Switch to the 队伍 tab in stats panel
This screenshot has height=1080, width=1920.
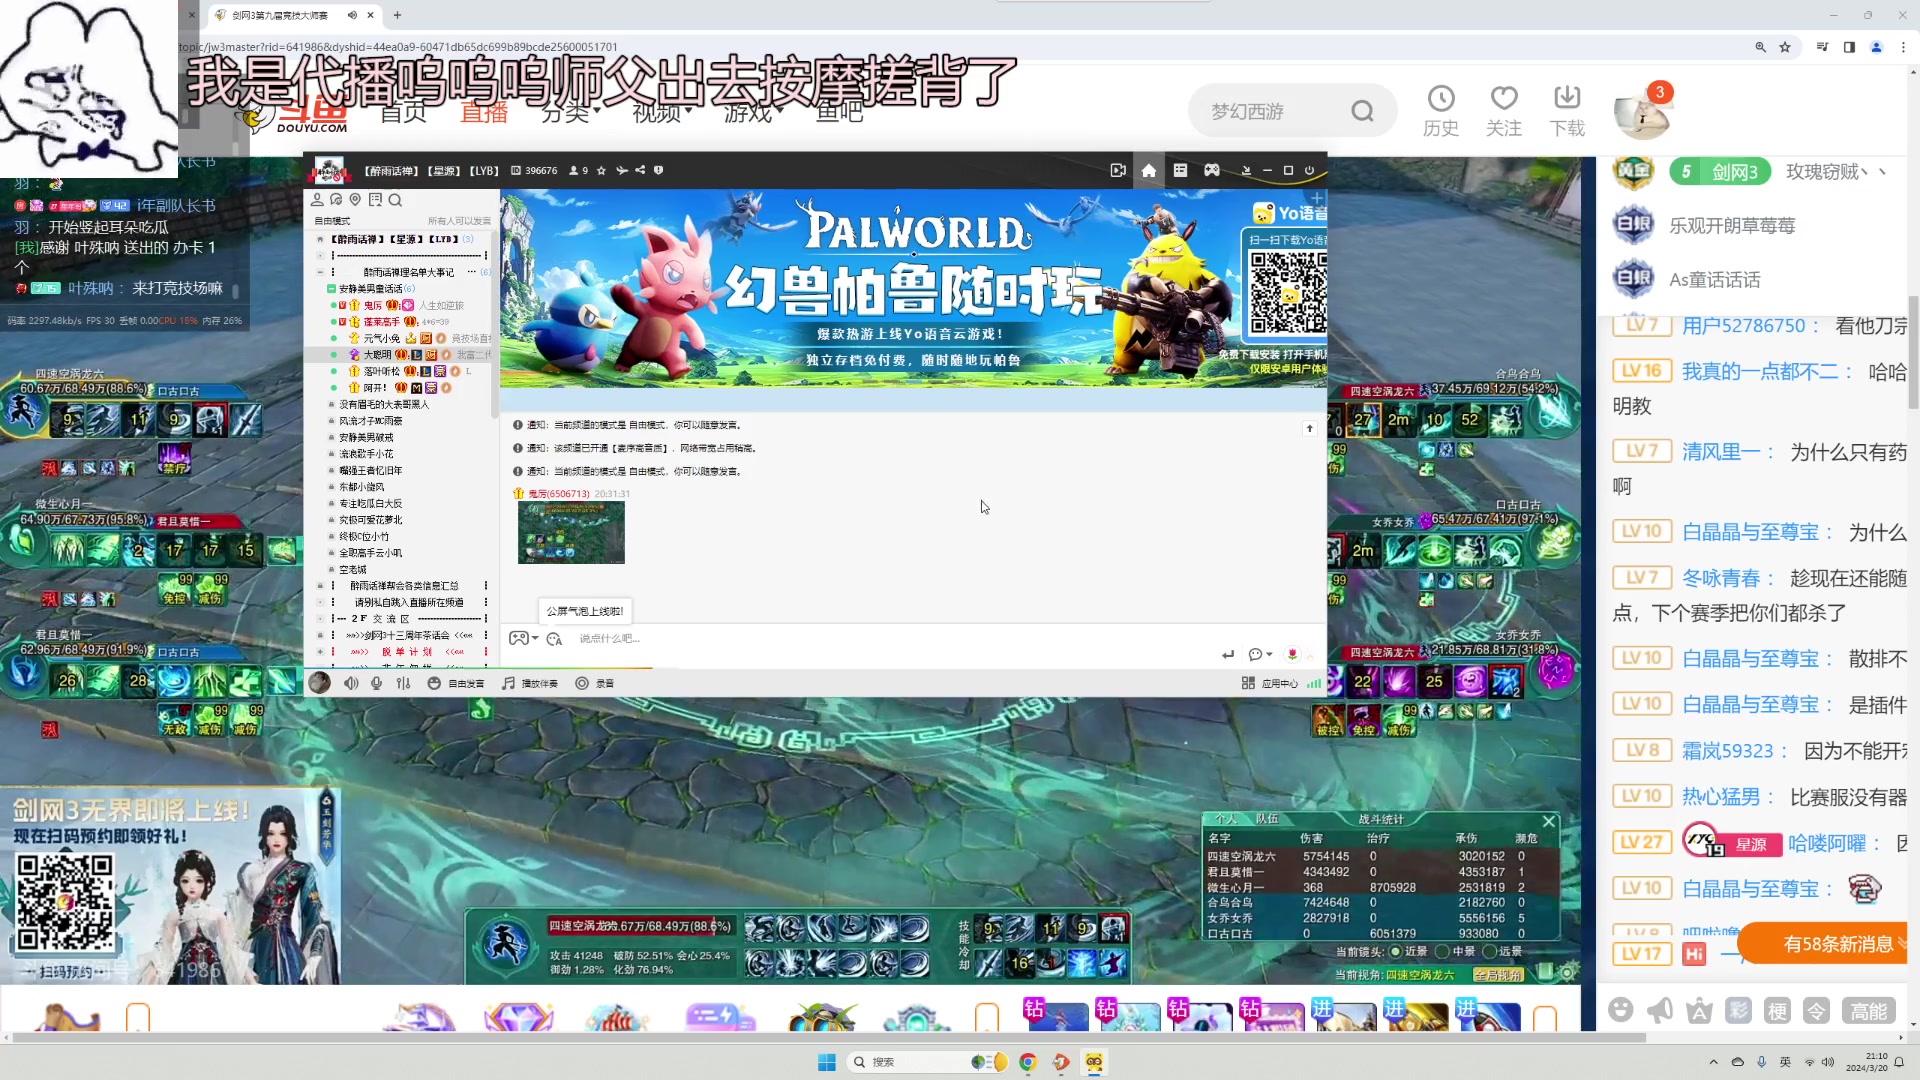coord(1266,819)
